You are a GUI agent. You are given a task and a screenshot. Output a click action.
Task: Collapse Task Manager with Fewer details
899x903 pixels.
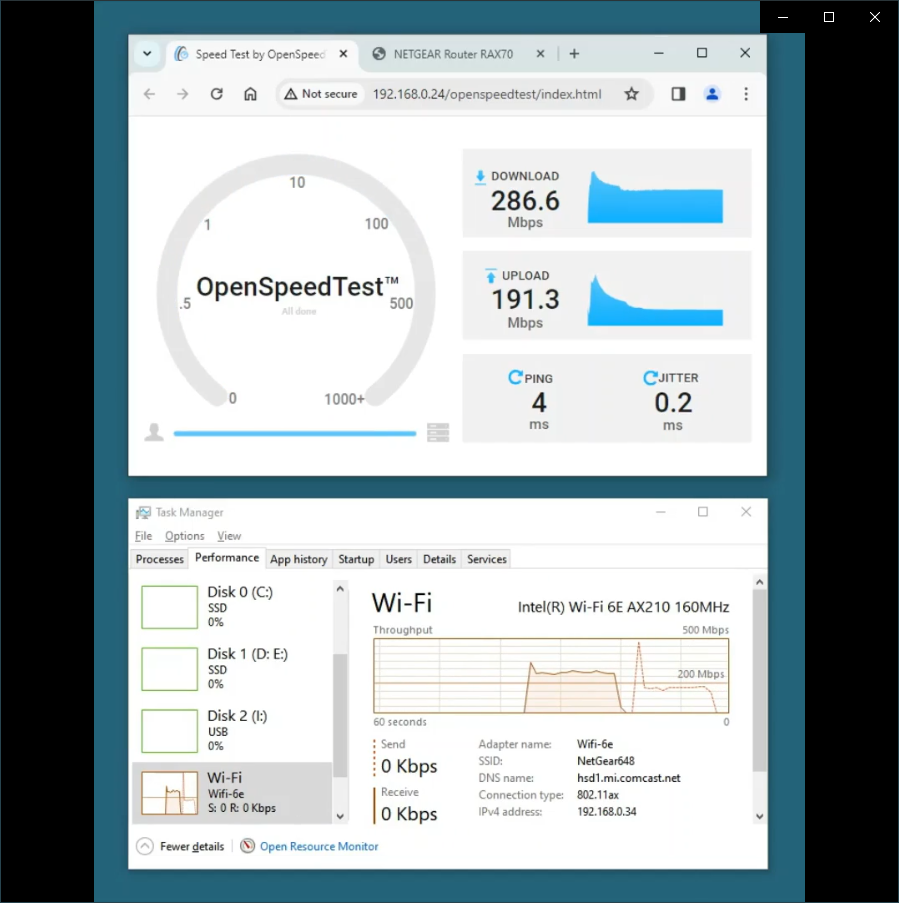[x=180, y=846]
